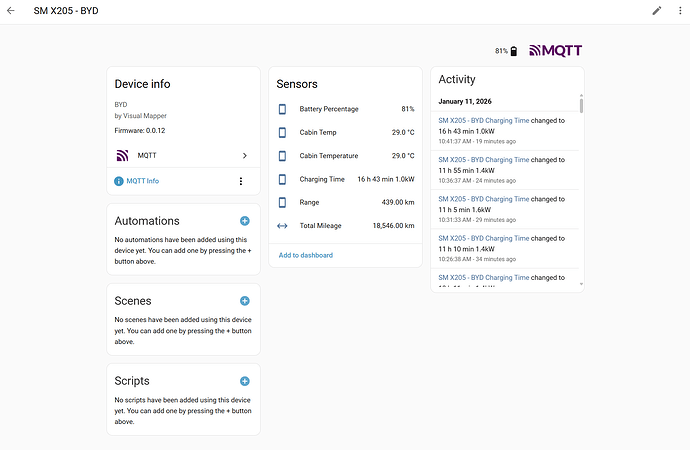The width and height of the screenshot is (690, 450).
Task: Click the Activity panel scrollbar
Action: [x=581, y=105]
